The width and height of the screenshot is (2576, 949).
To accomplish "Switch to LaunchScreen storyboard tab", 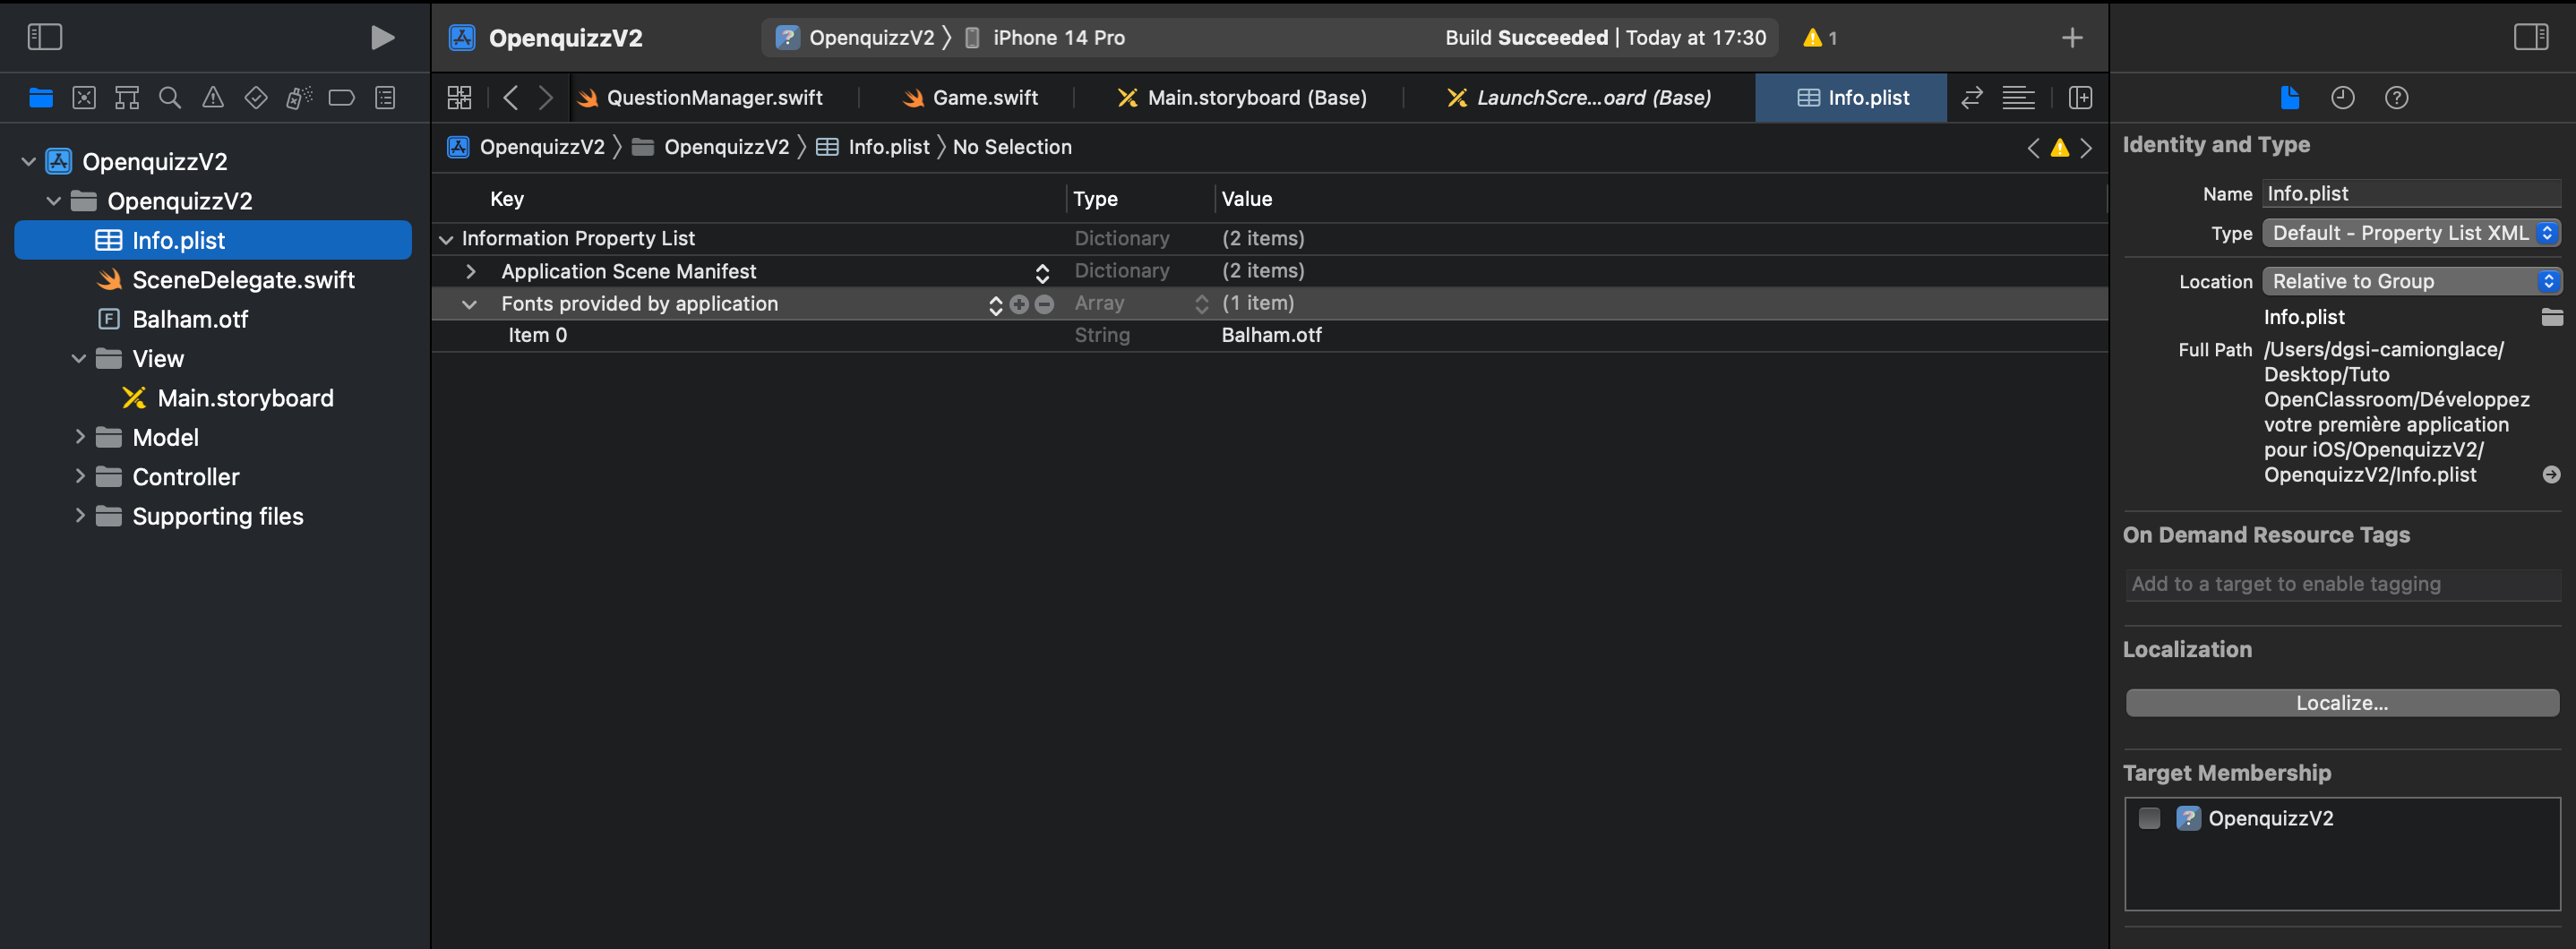I will coord(1579,98).
